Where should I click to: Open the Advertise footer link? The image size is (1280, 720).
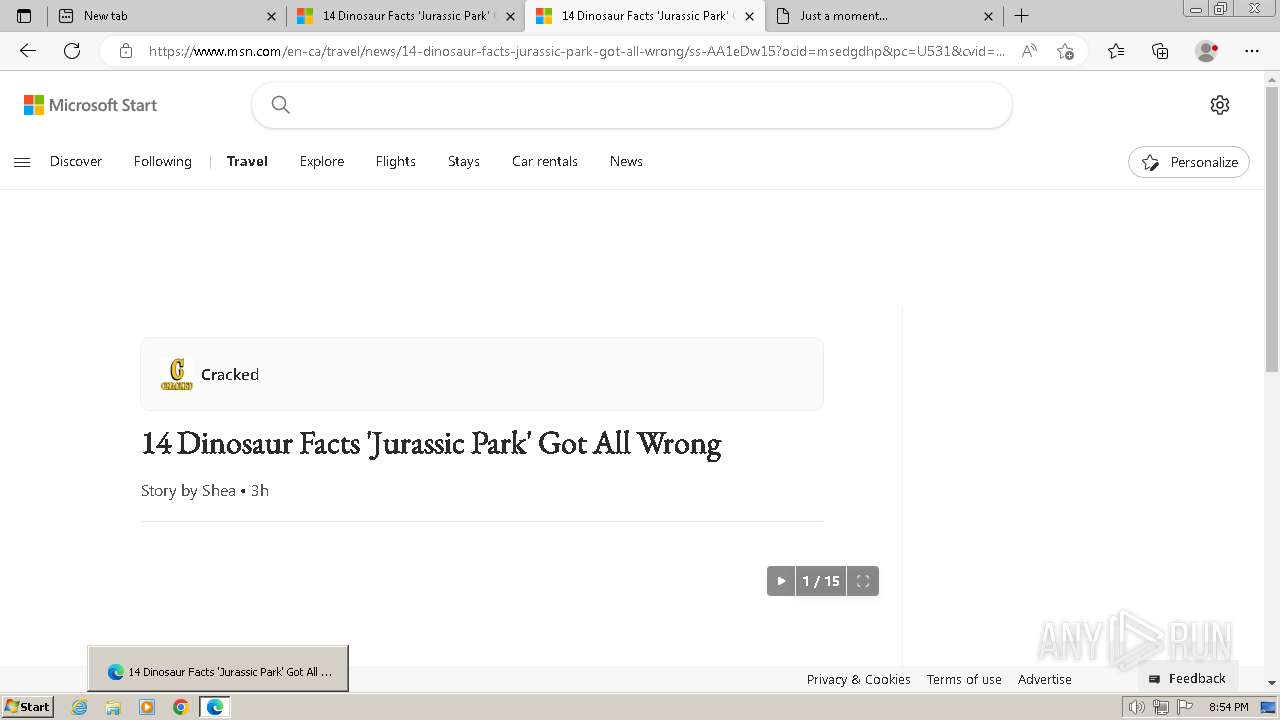click(x=1045, y=679)
